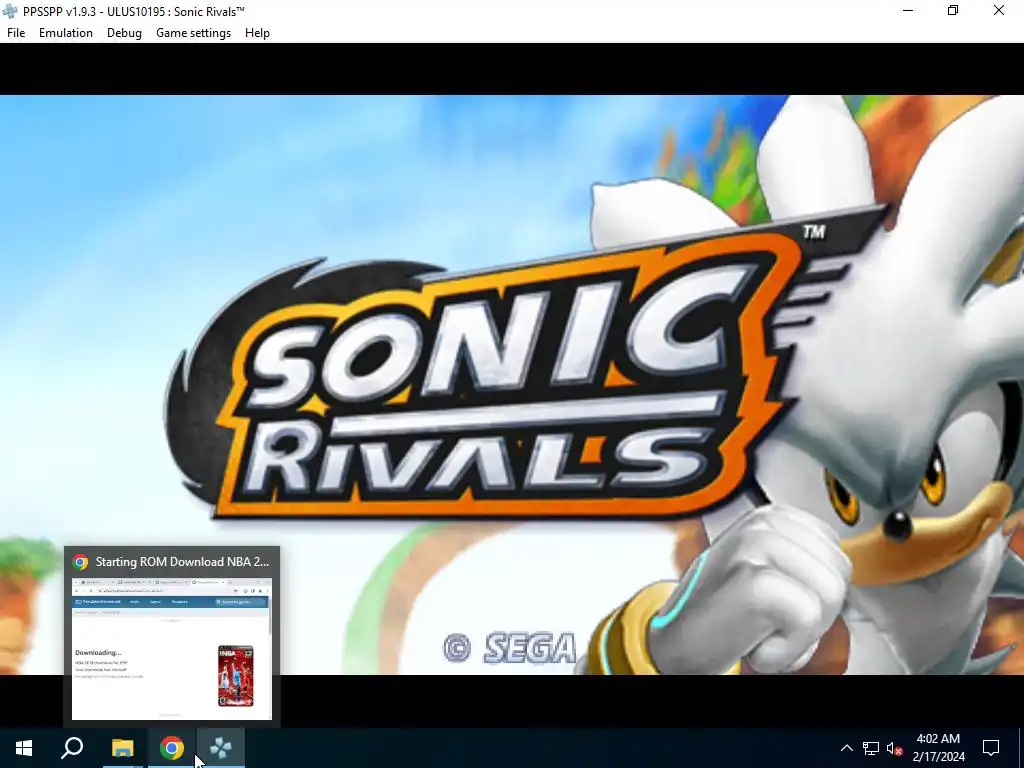The width and height of the screenshot is (1024, 768).
Task: Close the PPSSPP window
Action: [x=999, y=10]
